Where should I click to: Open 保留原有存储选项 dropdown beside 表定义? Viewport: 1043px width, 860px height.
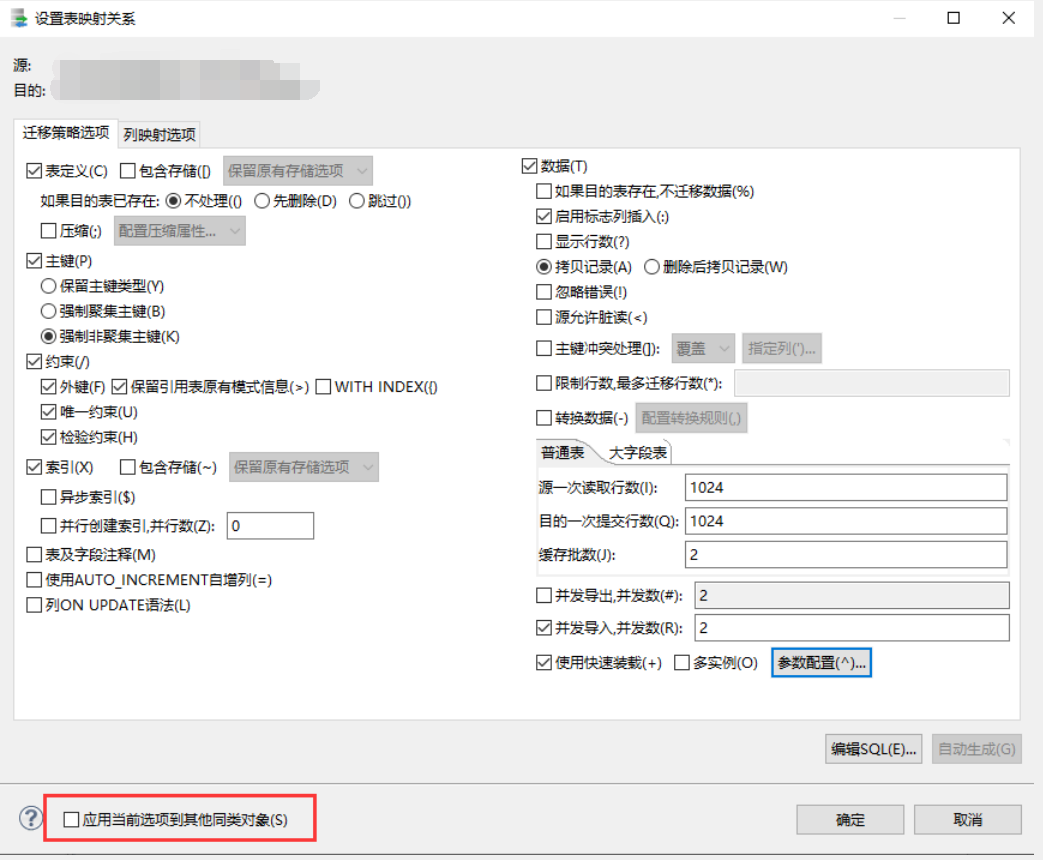click(x=297, y=171)
